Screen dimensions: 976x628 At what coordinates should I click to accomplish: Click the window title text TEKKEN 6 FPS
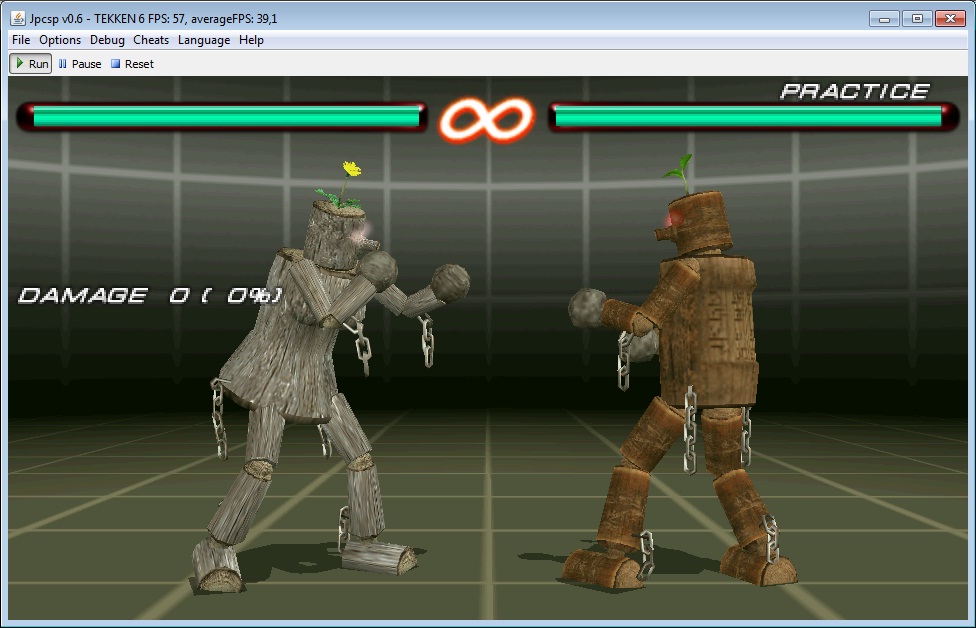pos(139,19)
